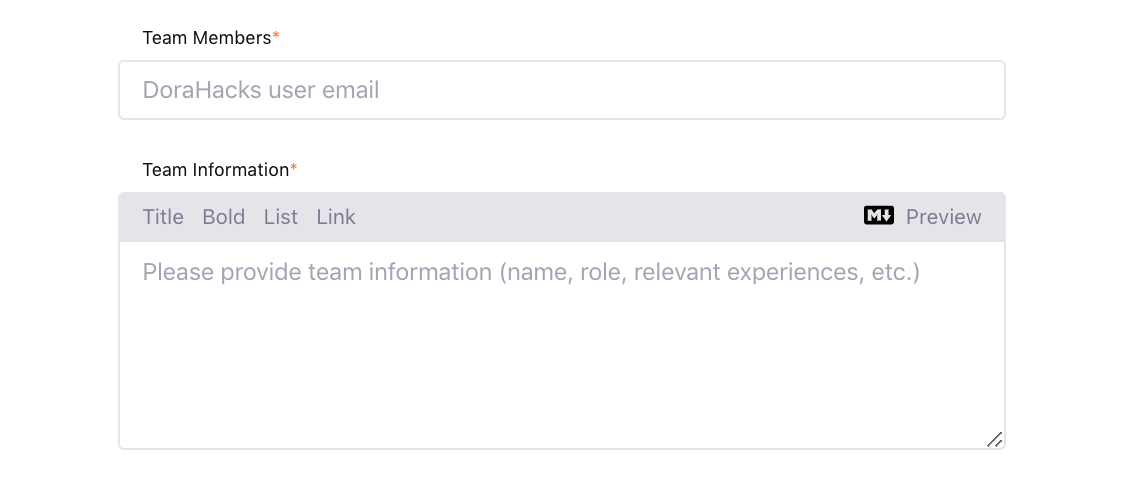Grab the textarea resize handle
Image resolution: width=1132 pixels, height=486 pixels.
pyautogui.click(x=994, y=439)
